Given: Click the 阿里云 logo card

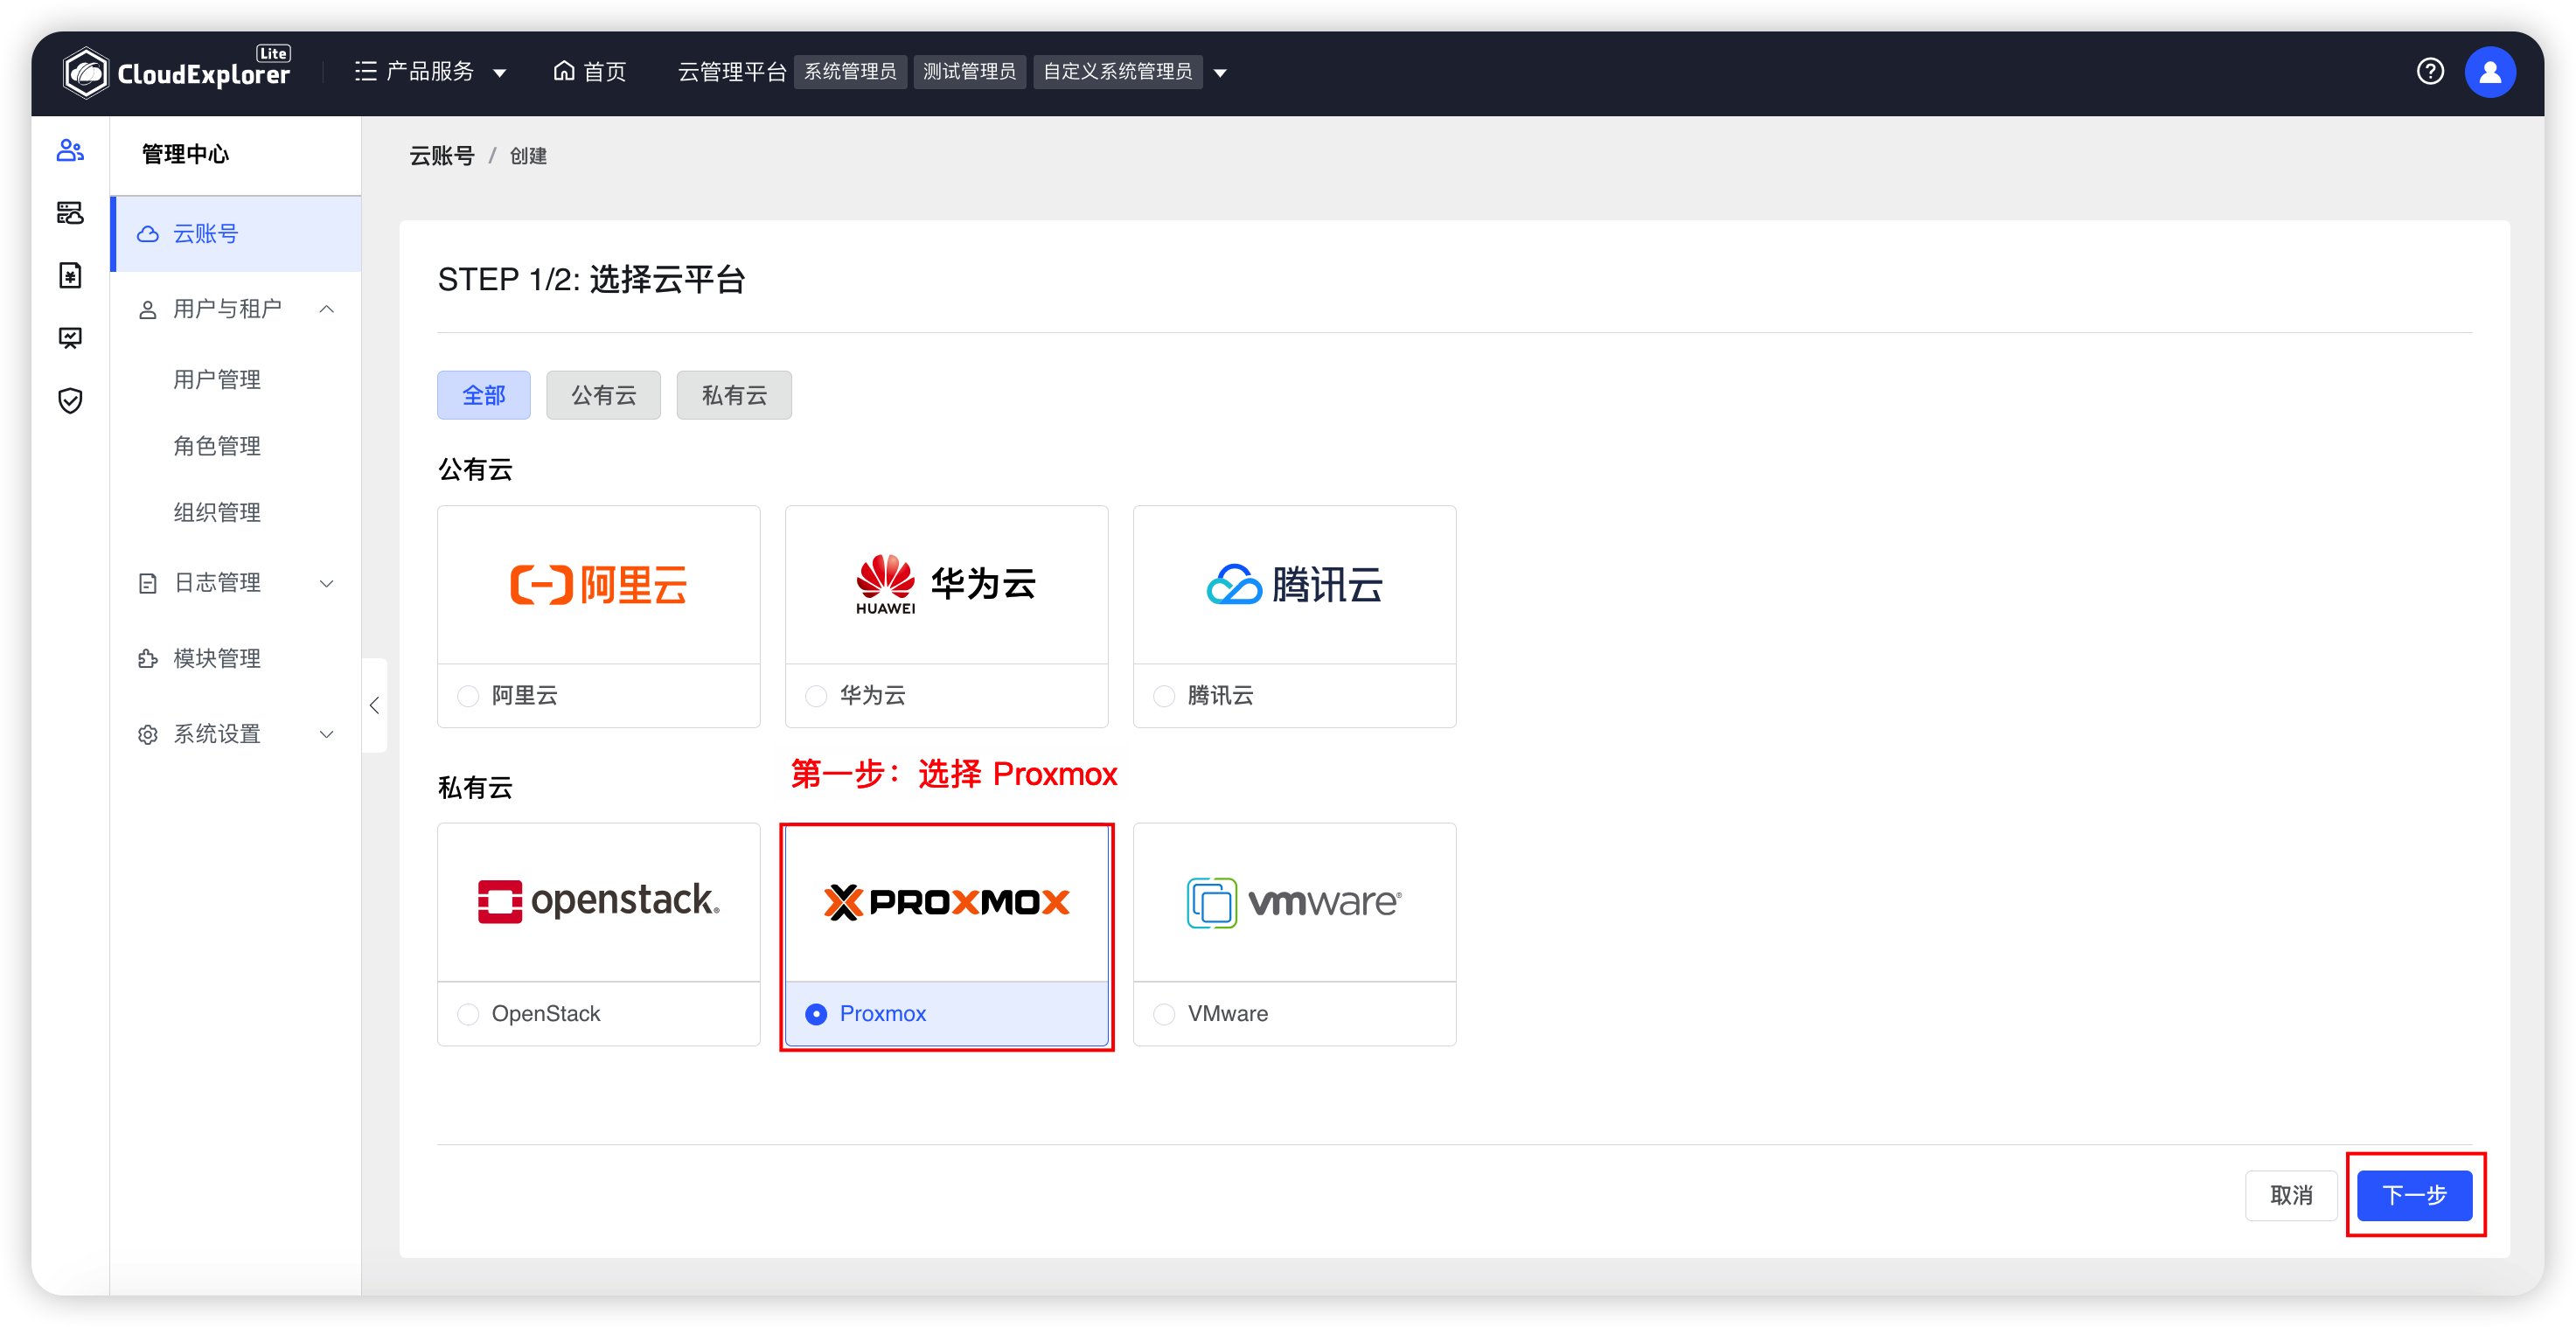Looking at the screenshot, I should [x=599, y=585].
